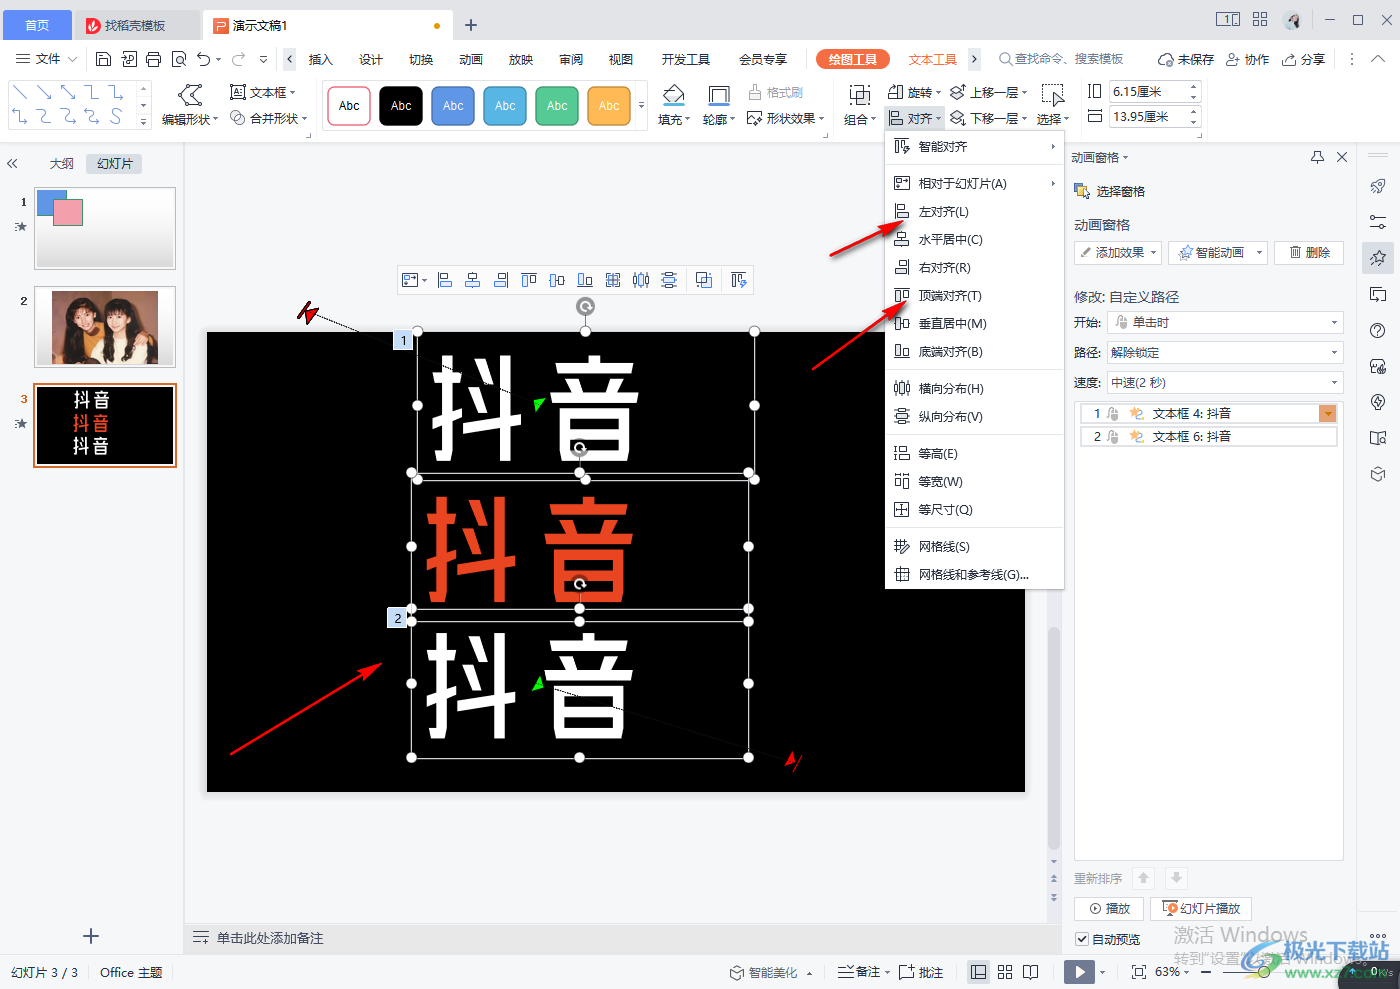Open the Animation (动画) ribbon tab
Viewport: 1400px width, 989px height.
pyautogui.click(x=471, y=59)
